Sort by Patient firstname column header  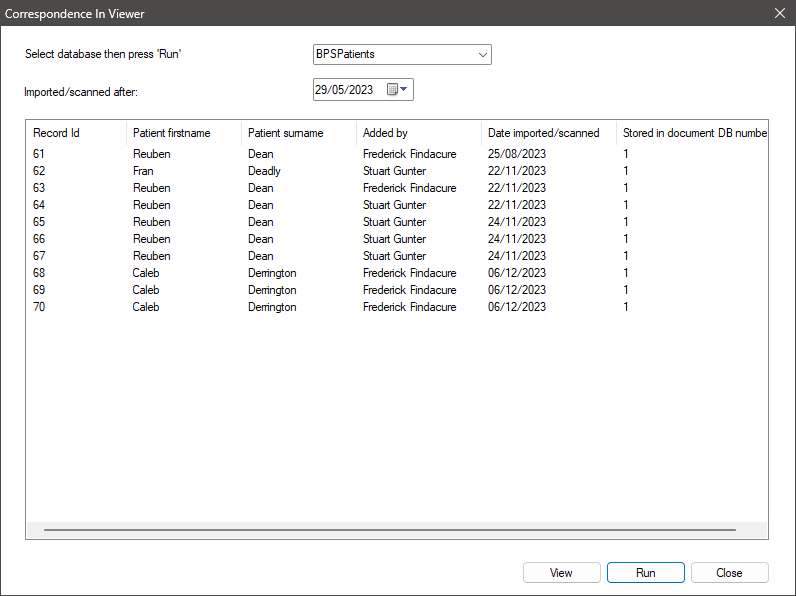point(184,133)
